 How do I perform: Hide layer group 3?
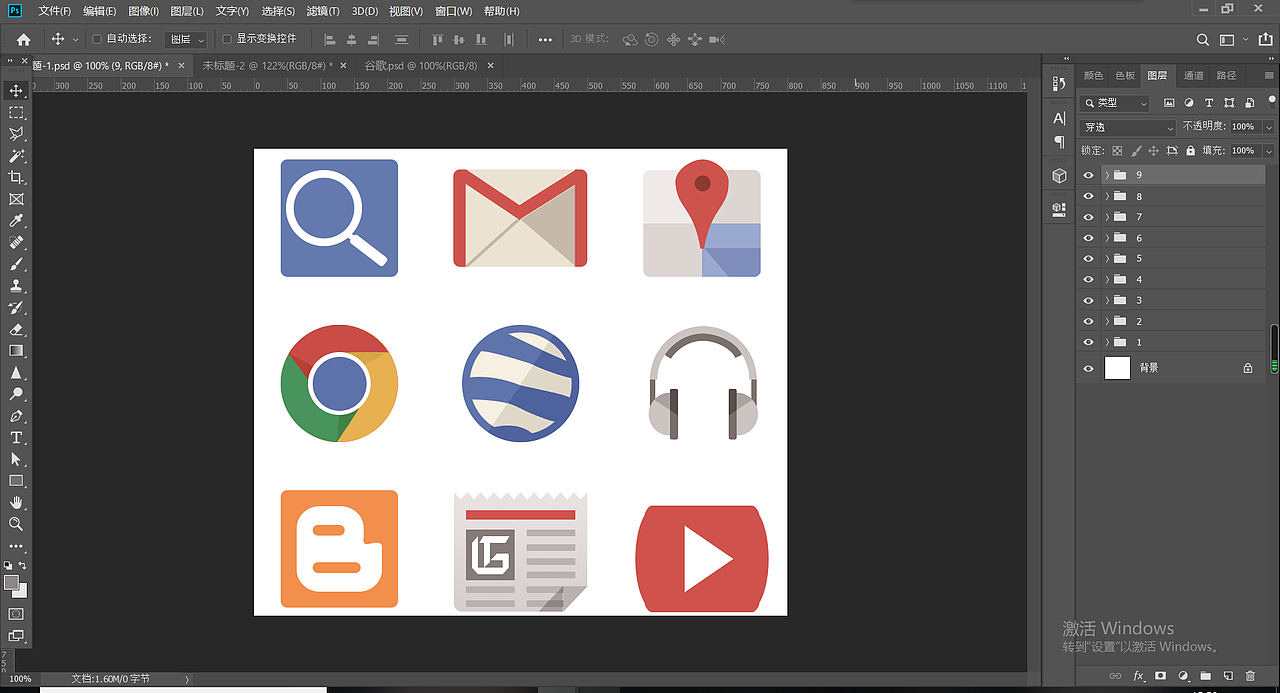pyautogui.click(x=1089, y=300)
